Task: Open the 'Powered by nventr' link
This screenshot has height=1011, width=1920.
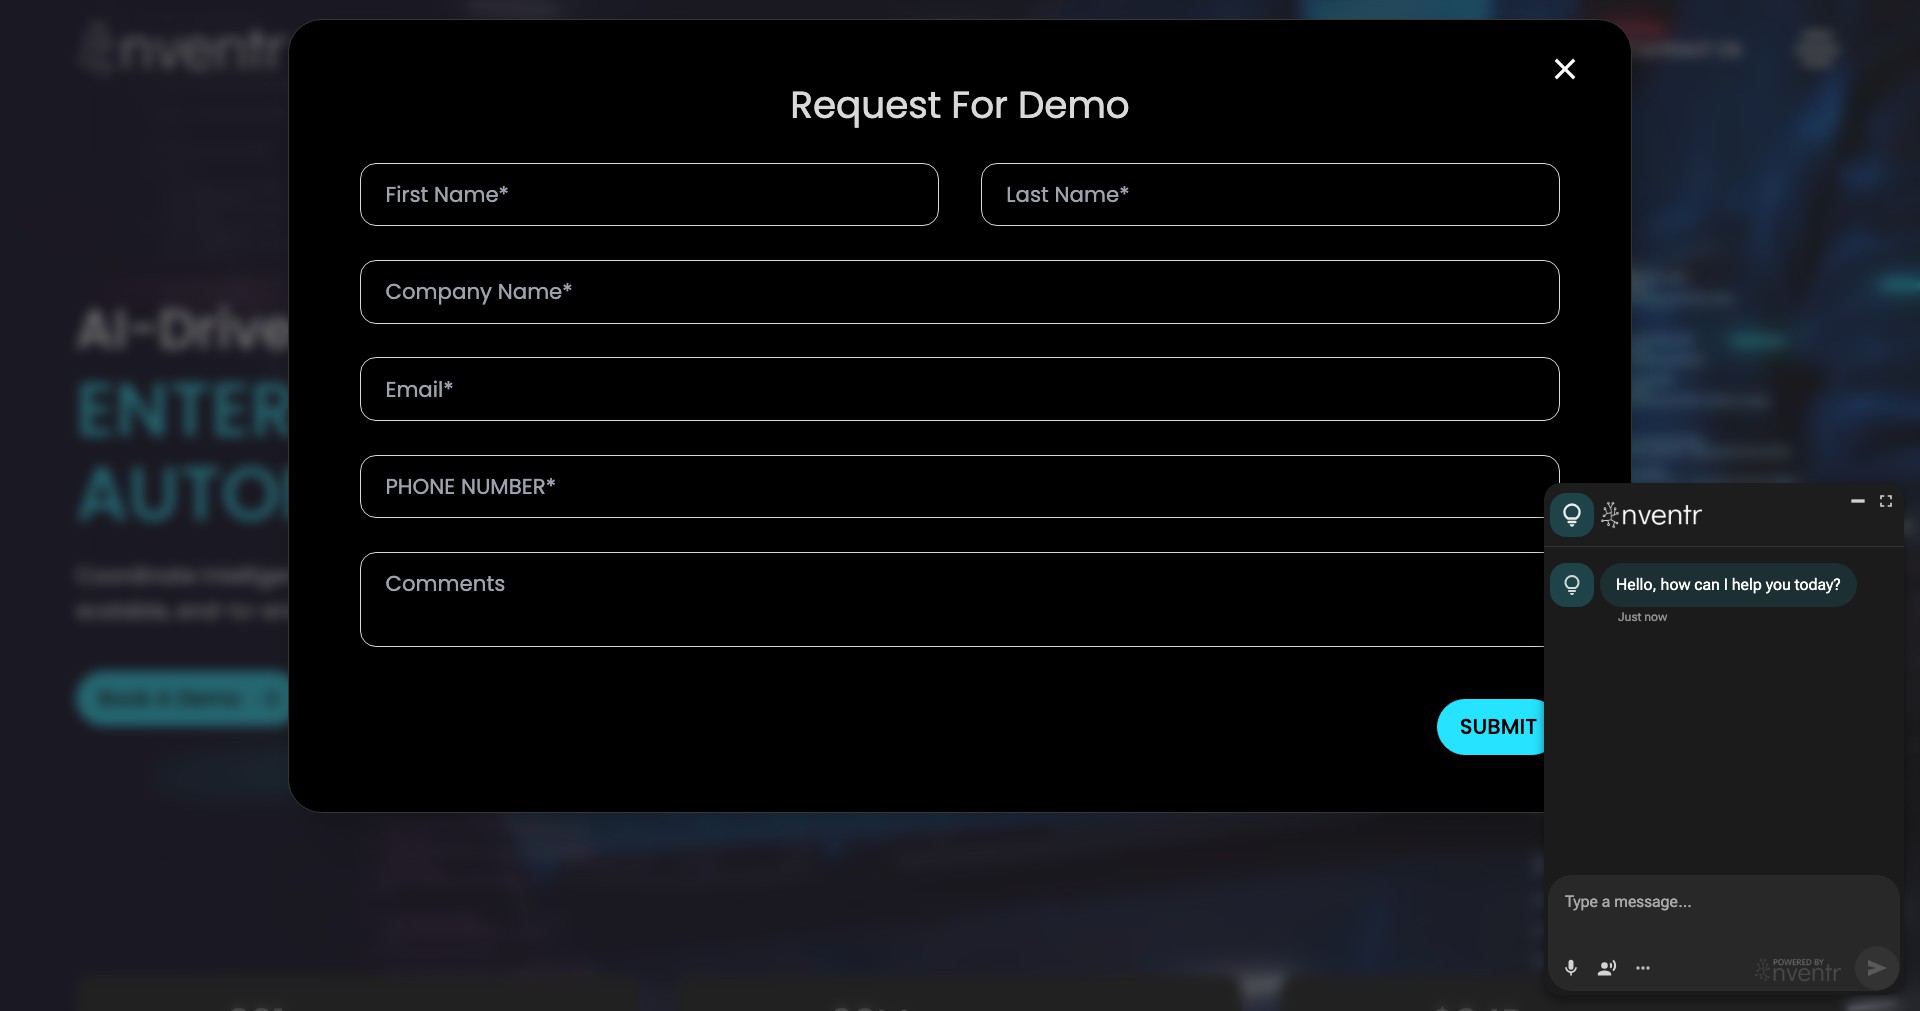Action: [x=1798, y=969]
